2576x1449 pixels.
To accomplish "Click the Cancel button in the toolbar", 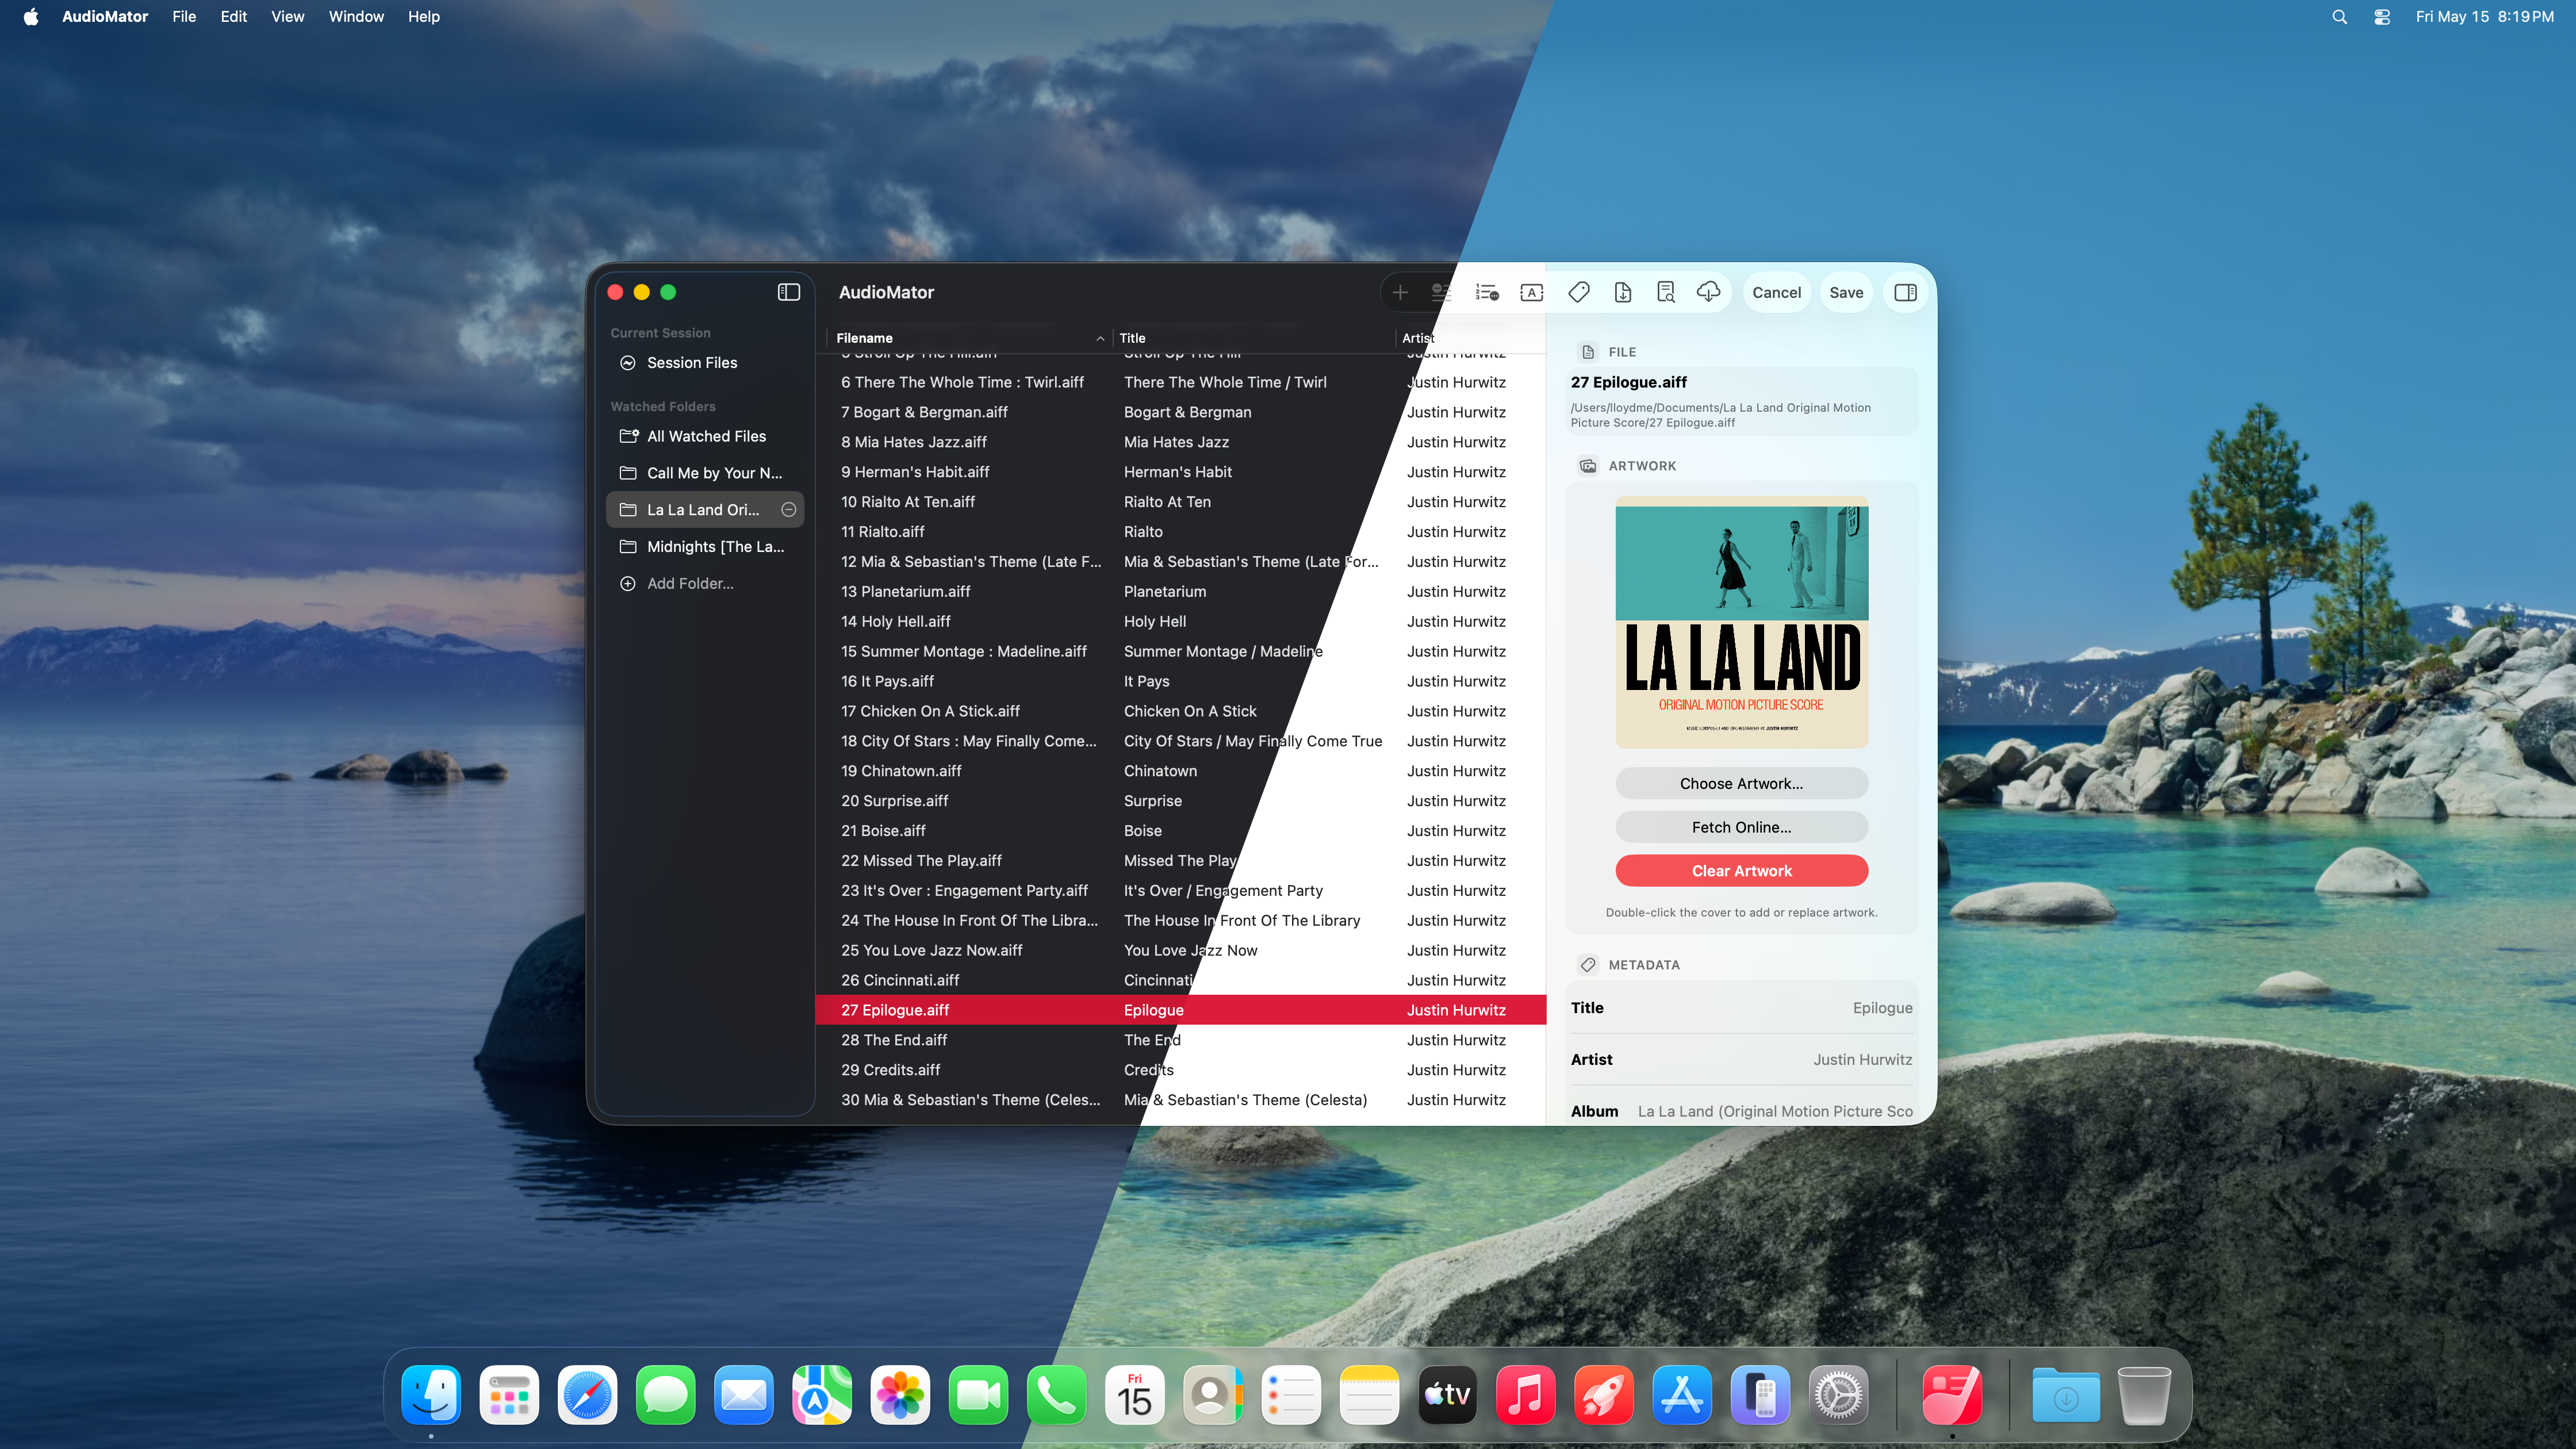I will (x=1776, y=292).
